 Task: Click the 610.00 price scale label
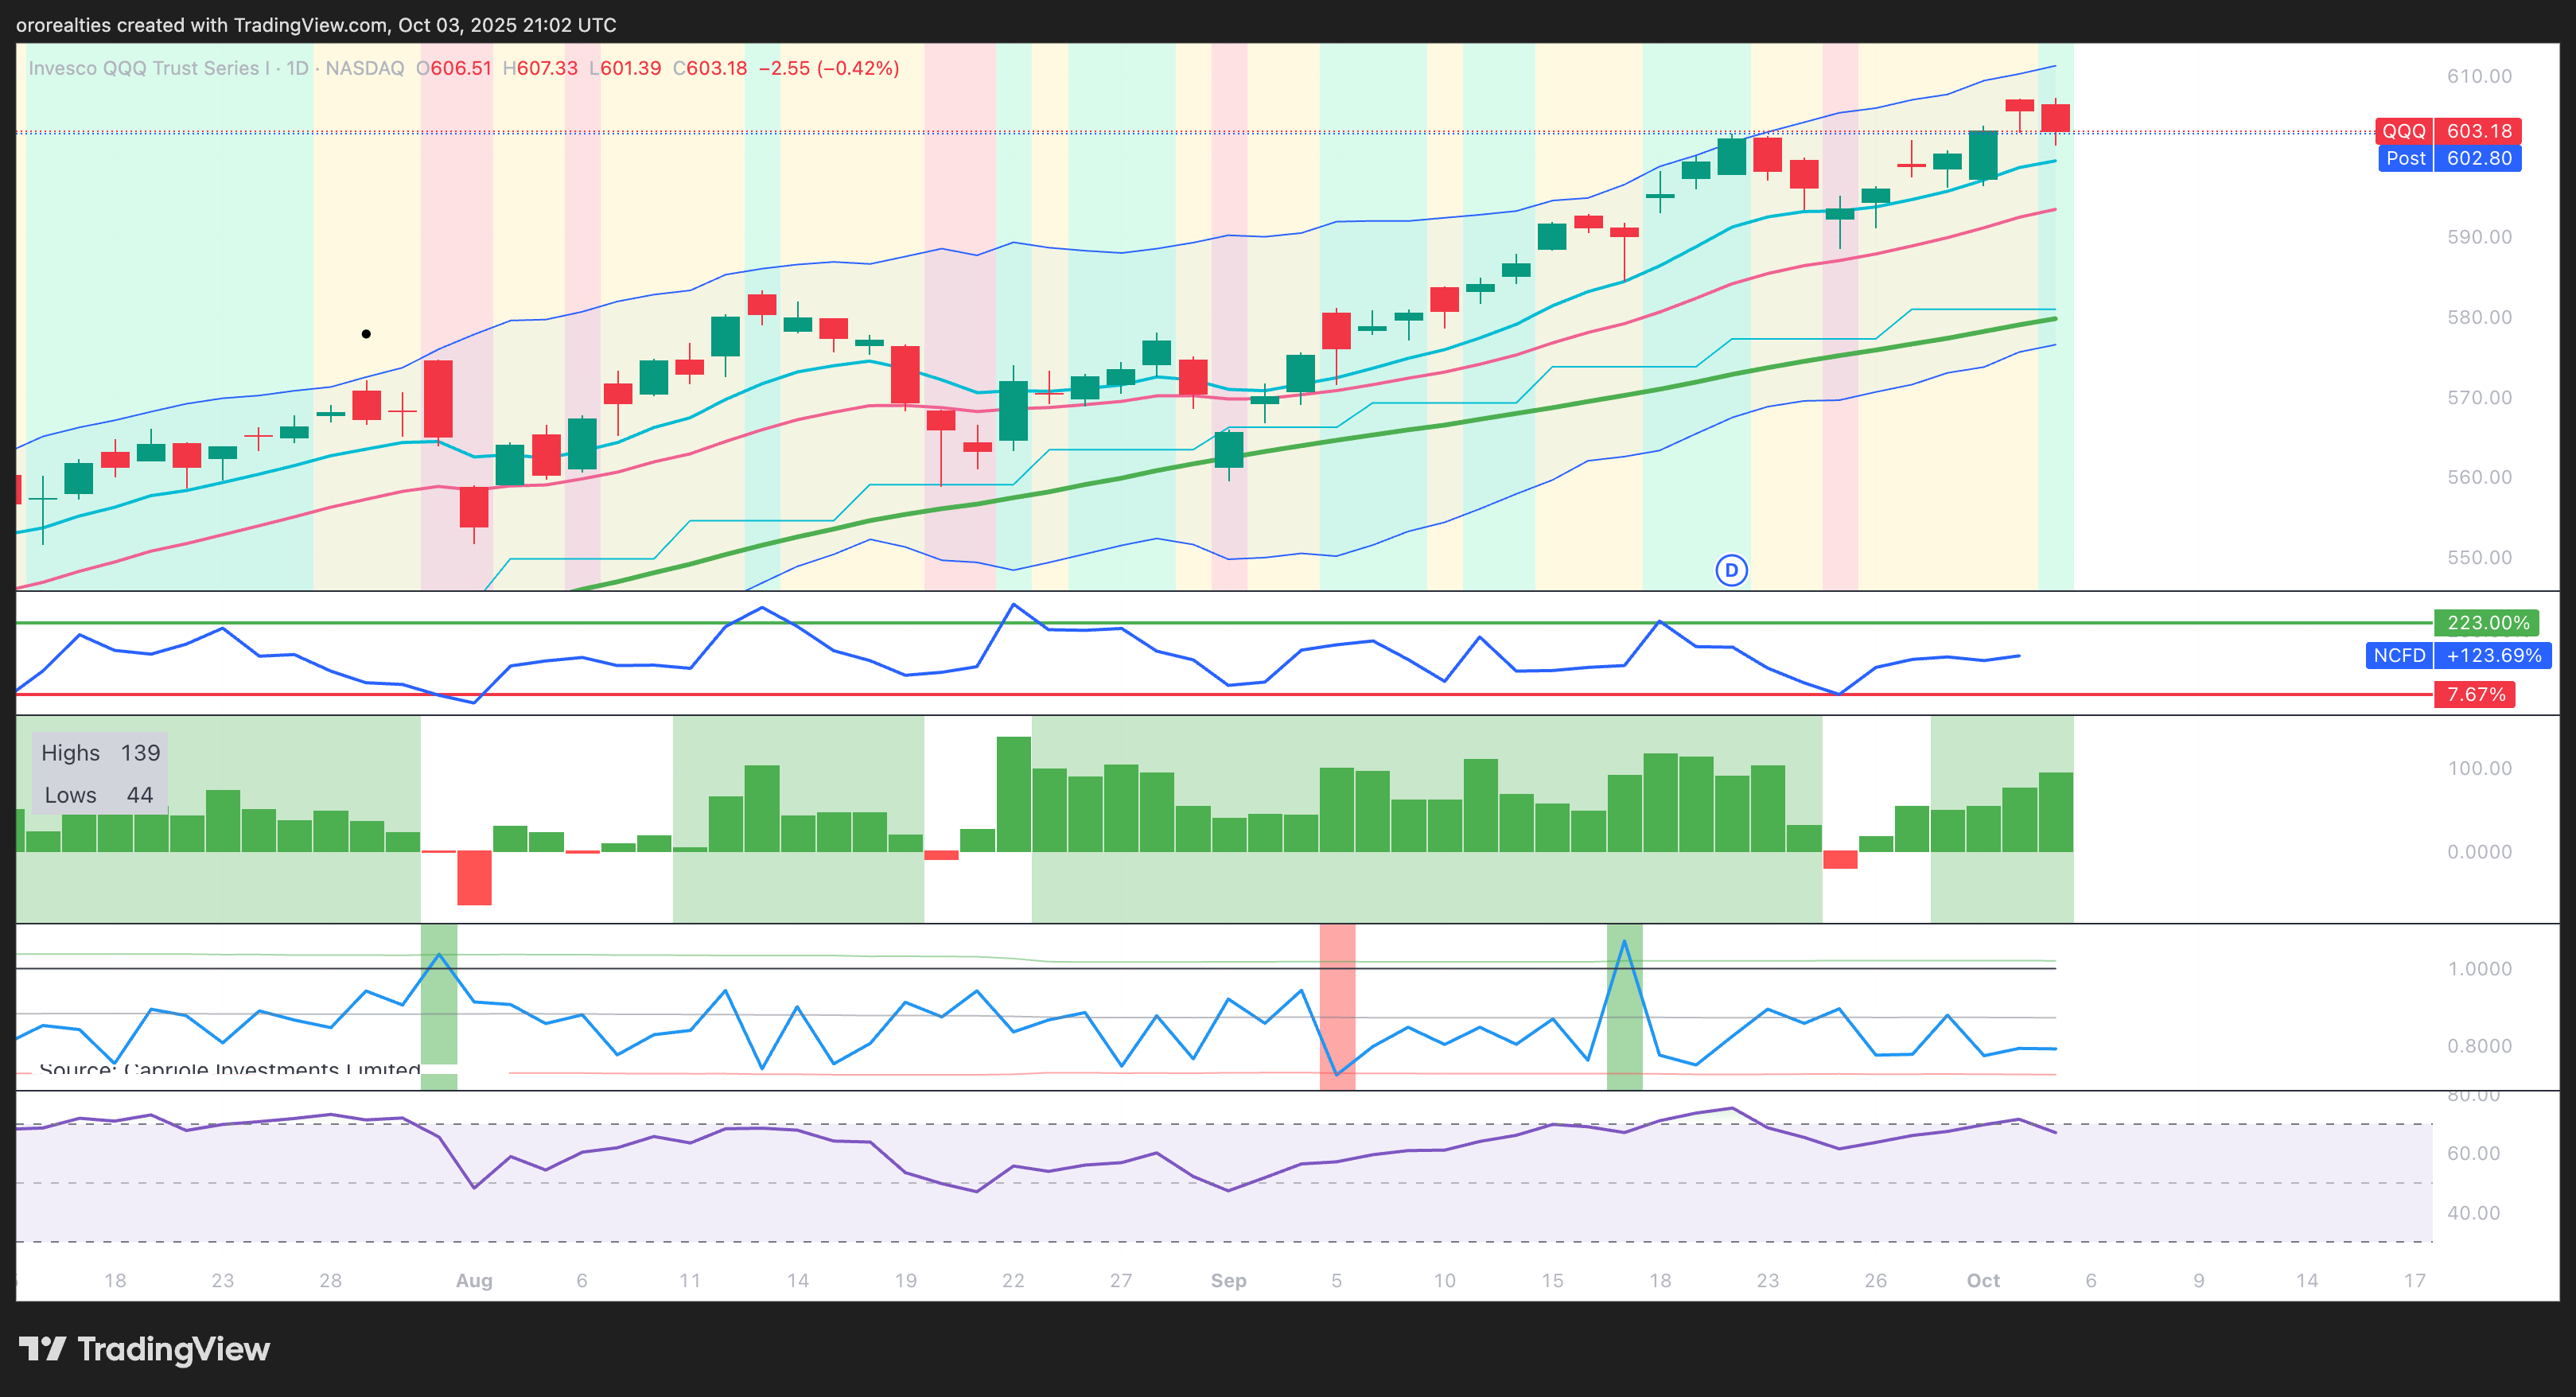pos(2479,76)
